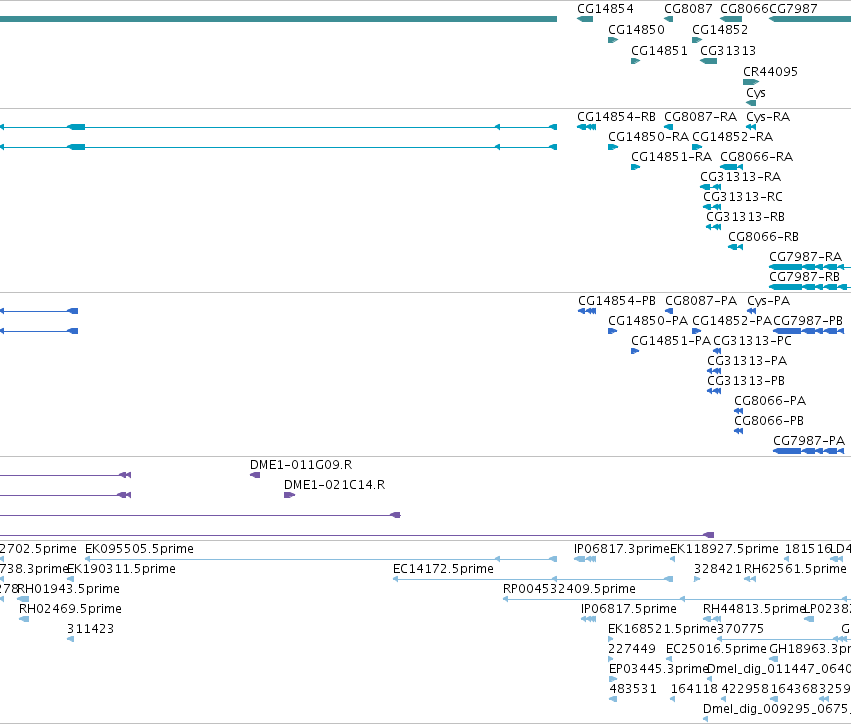Select transcript CG8066-RB
Screen dimensions: 851x724
pos(763,237)
